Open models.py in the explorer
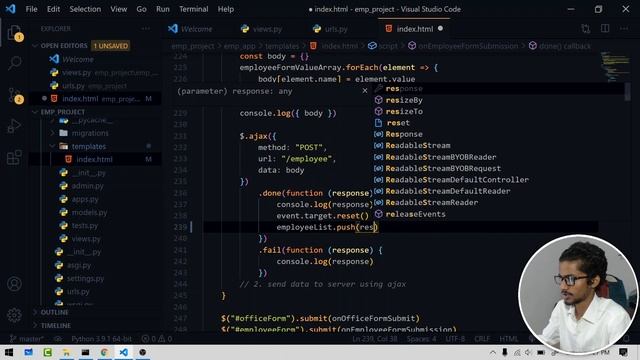640x360 pixels. (x=89, y=212)
